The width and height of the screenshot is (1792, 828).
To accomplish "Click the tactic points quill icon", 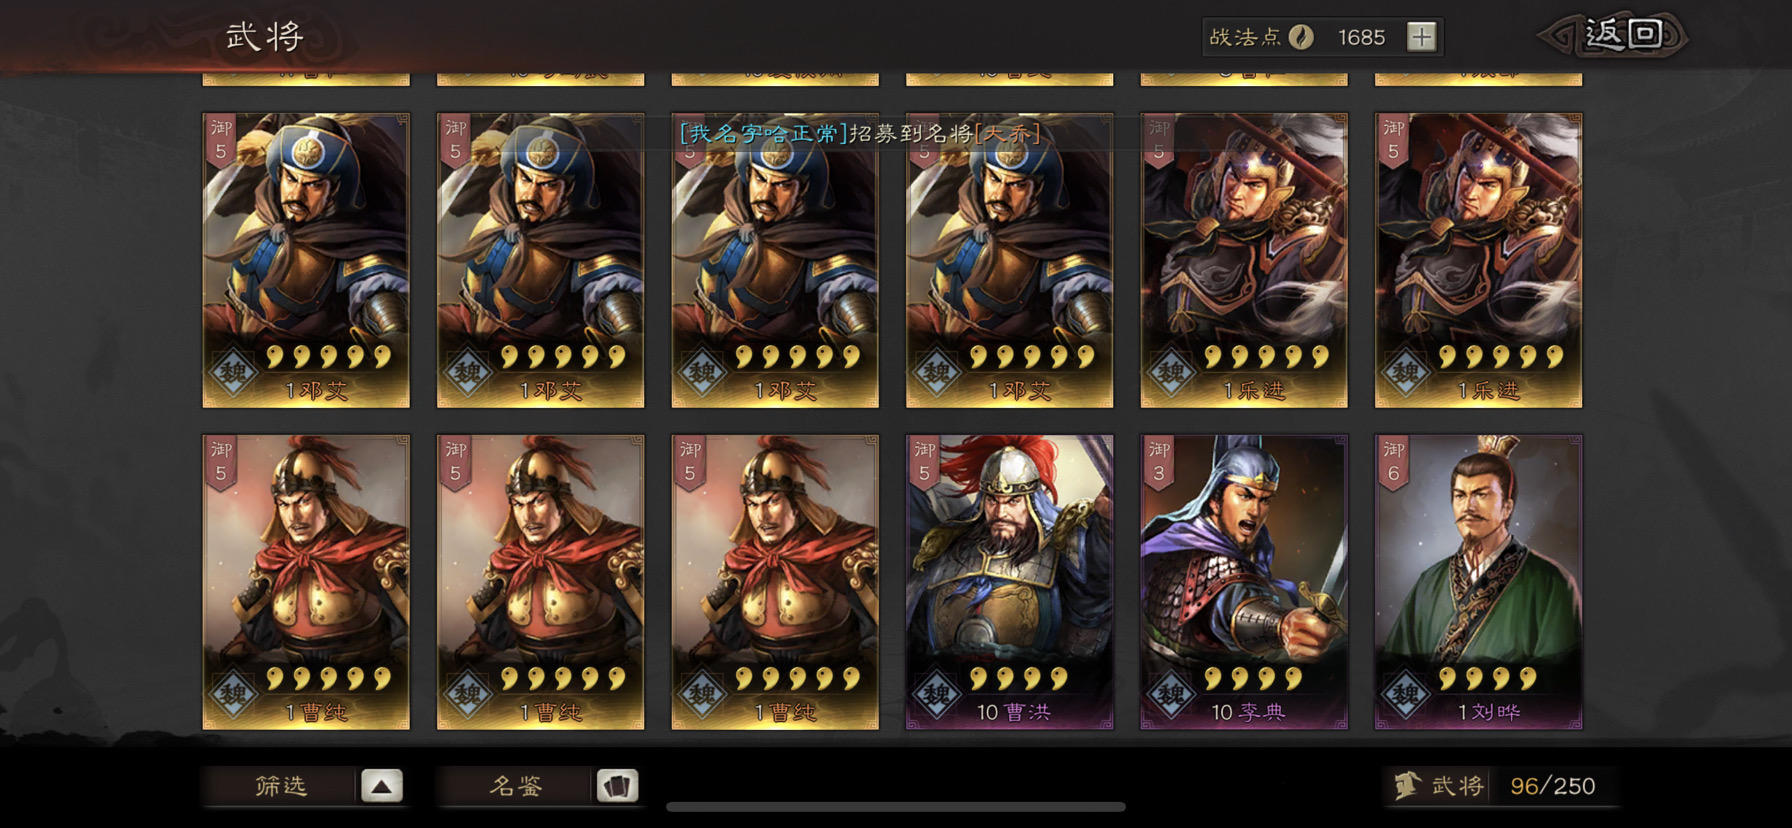I will pos(1301,37).
